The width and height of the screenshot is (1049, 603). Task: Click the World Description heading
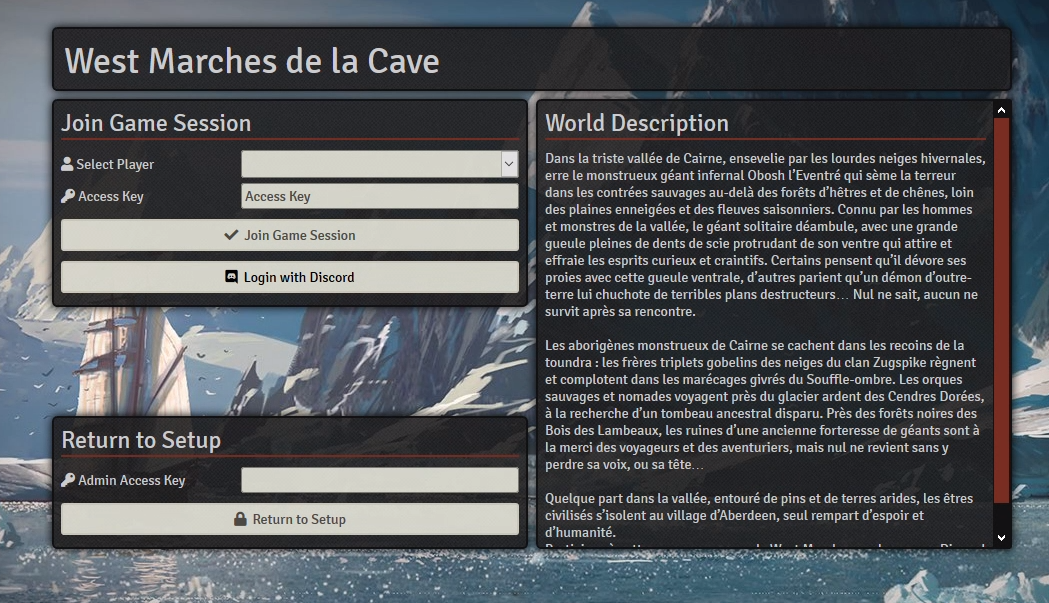[637, 123]
